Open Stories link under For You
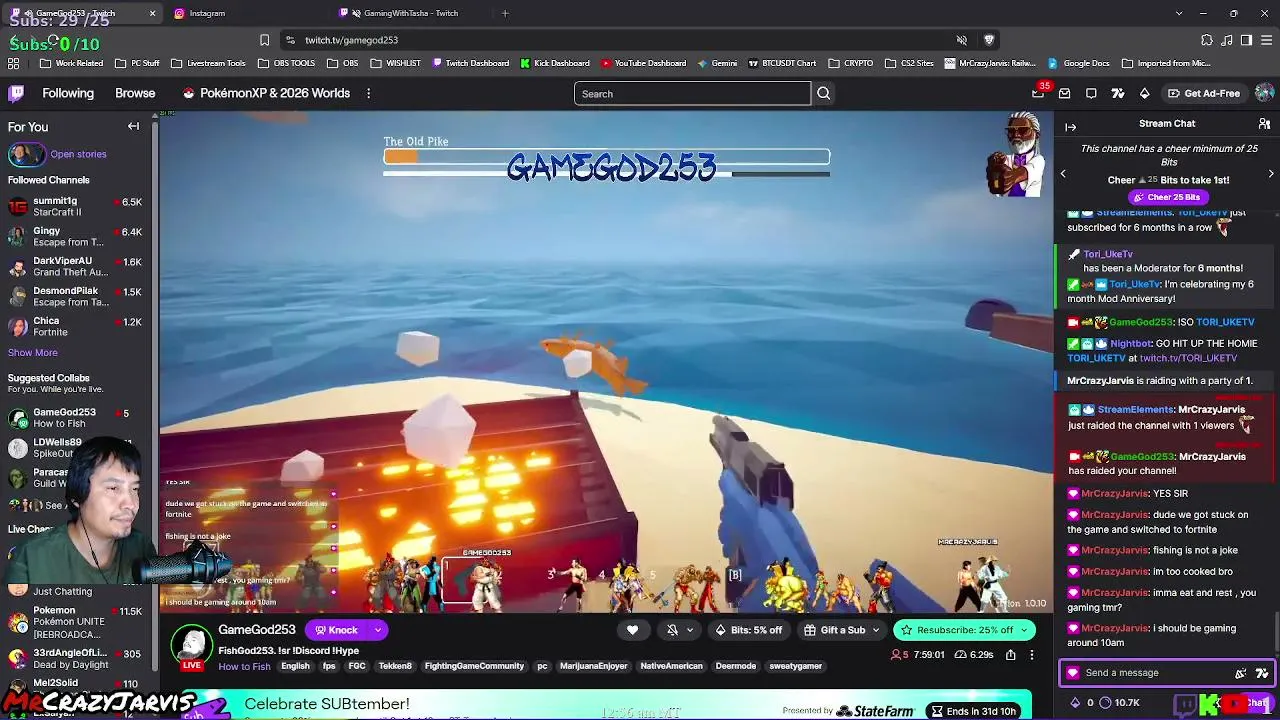Screen dimensions: 1280x720 [x=78, y=154]
